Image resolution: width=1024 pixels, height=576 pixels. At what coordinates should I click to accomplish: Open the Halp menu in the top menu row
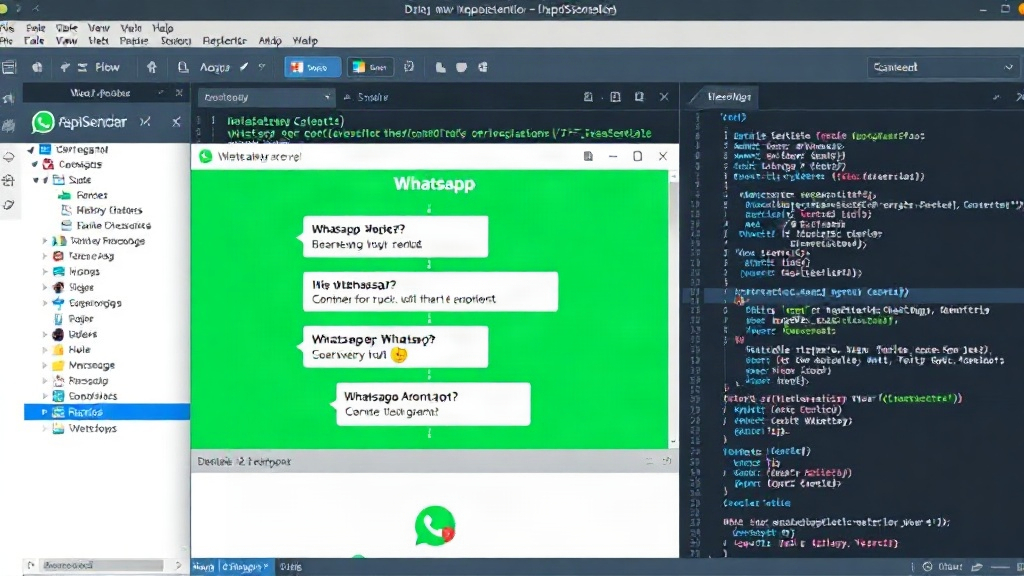click(163, 28)
